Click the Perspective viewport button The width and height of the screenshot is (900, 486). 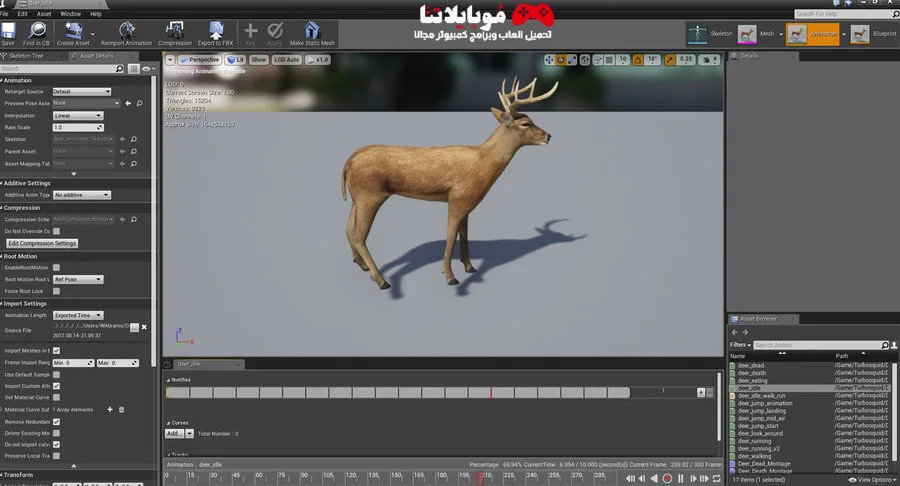(199, 60)
